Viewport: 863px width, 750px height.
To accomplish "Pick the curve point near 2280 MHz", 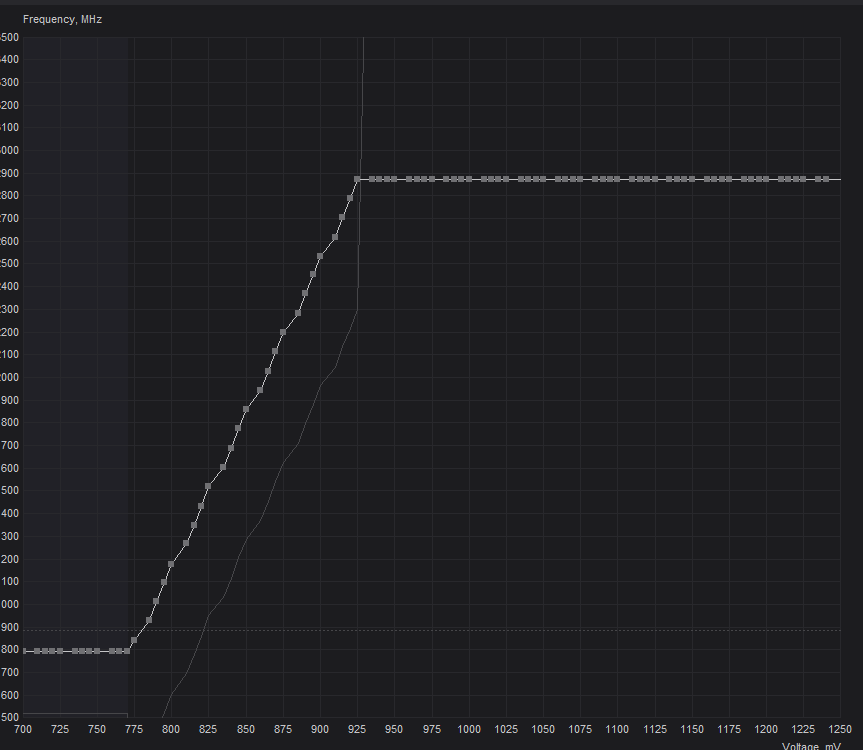I will click(x=298, y=313).
